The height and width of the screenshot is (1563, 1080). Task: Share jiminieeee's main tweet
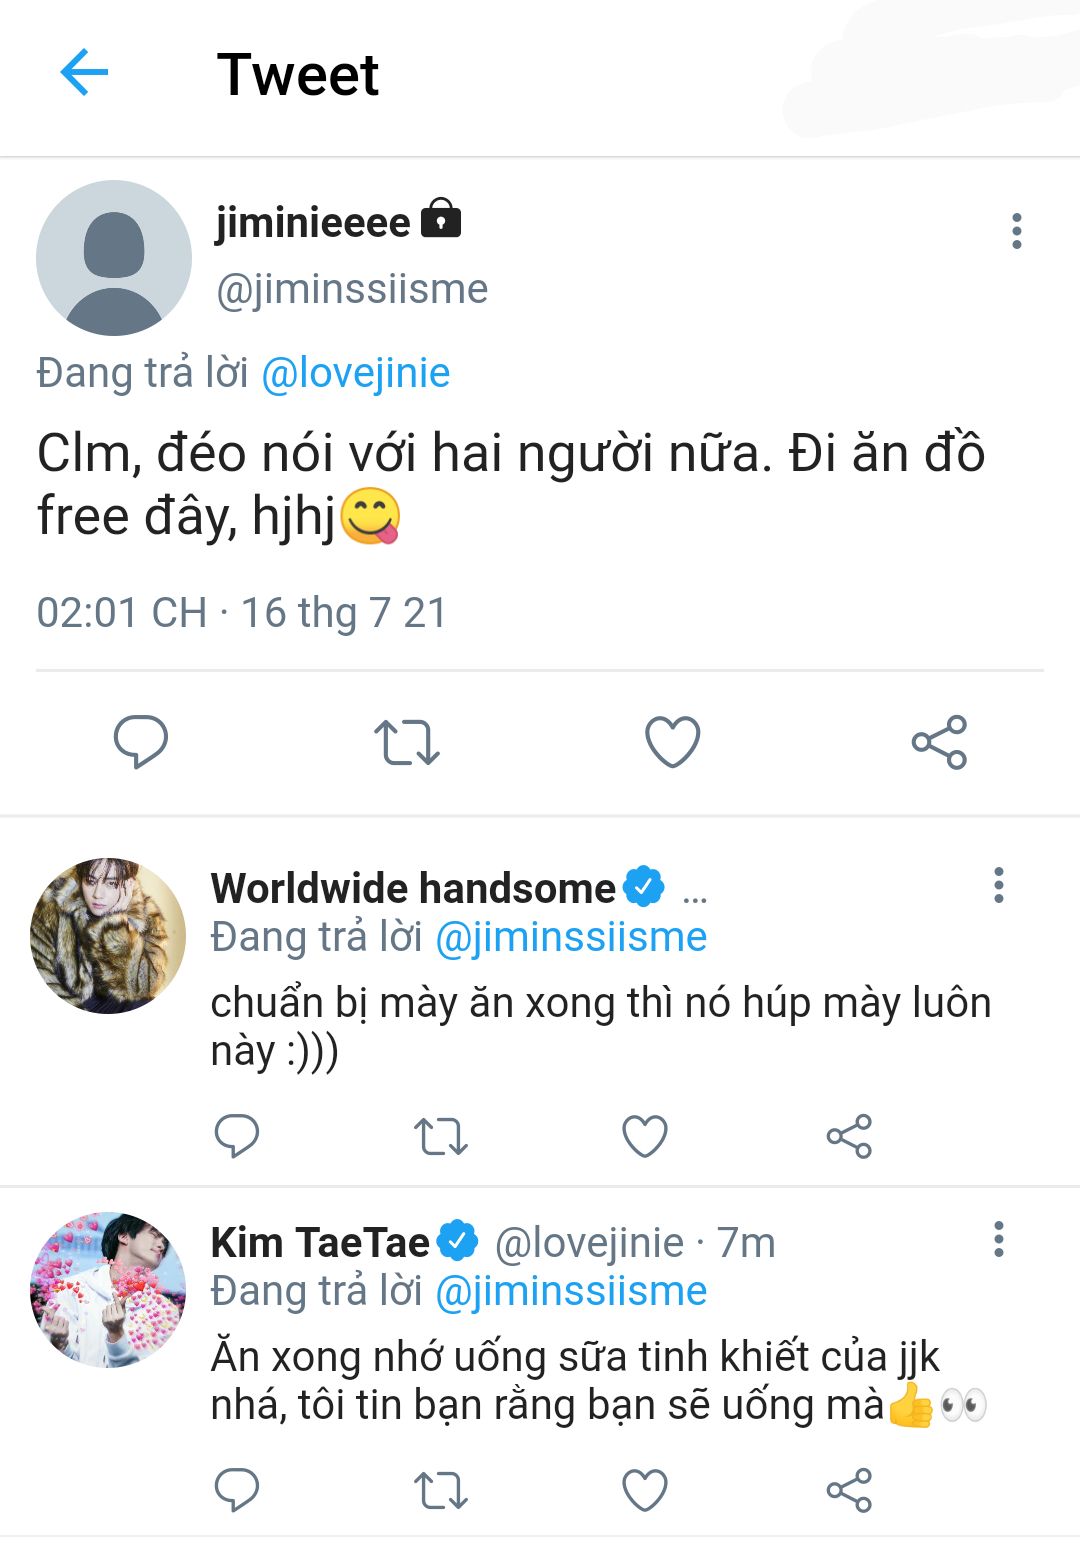pos(939,742)
